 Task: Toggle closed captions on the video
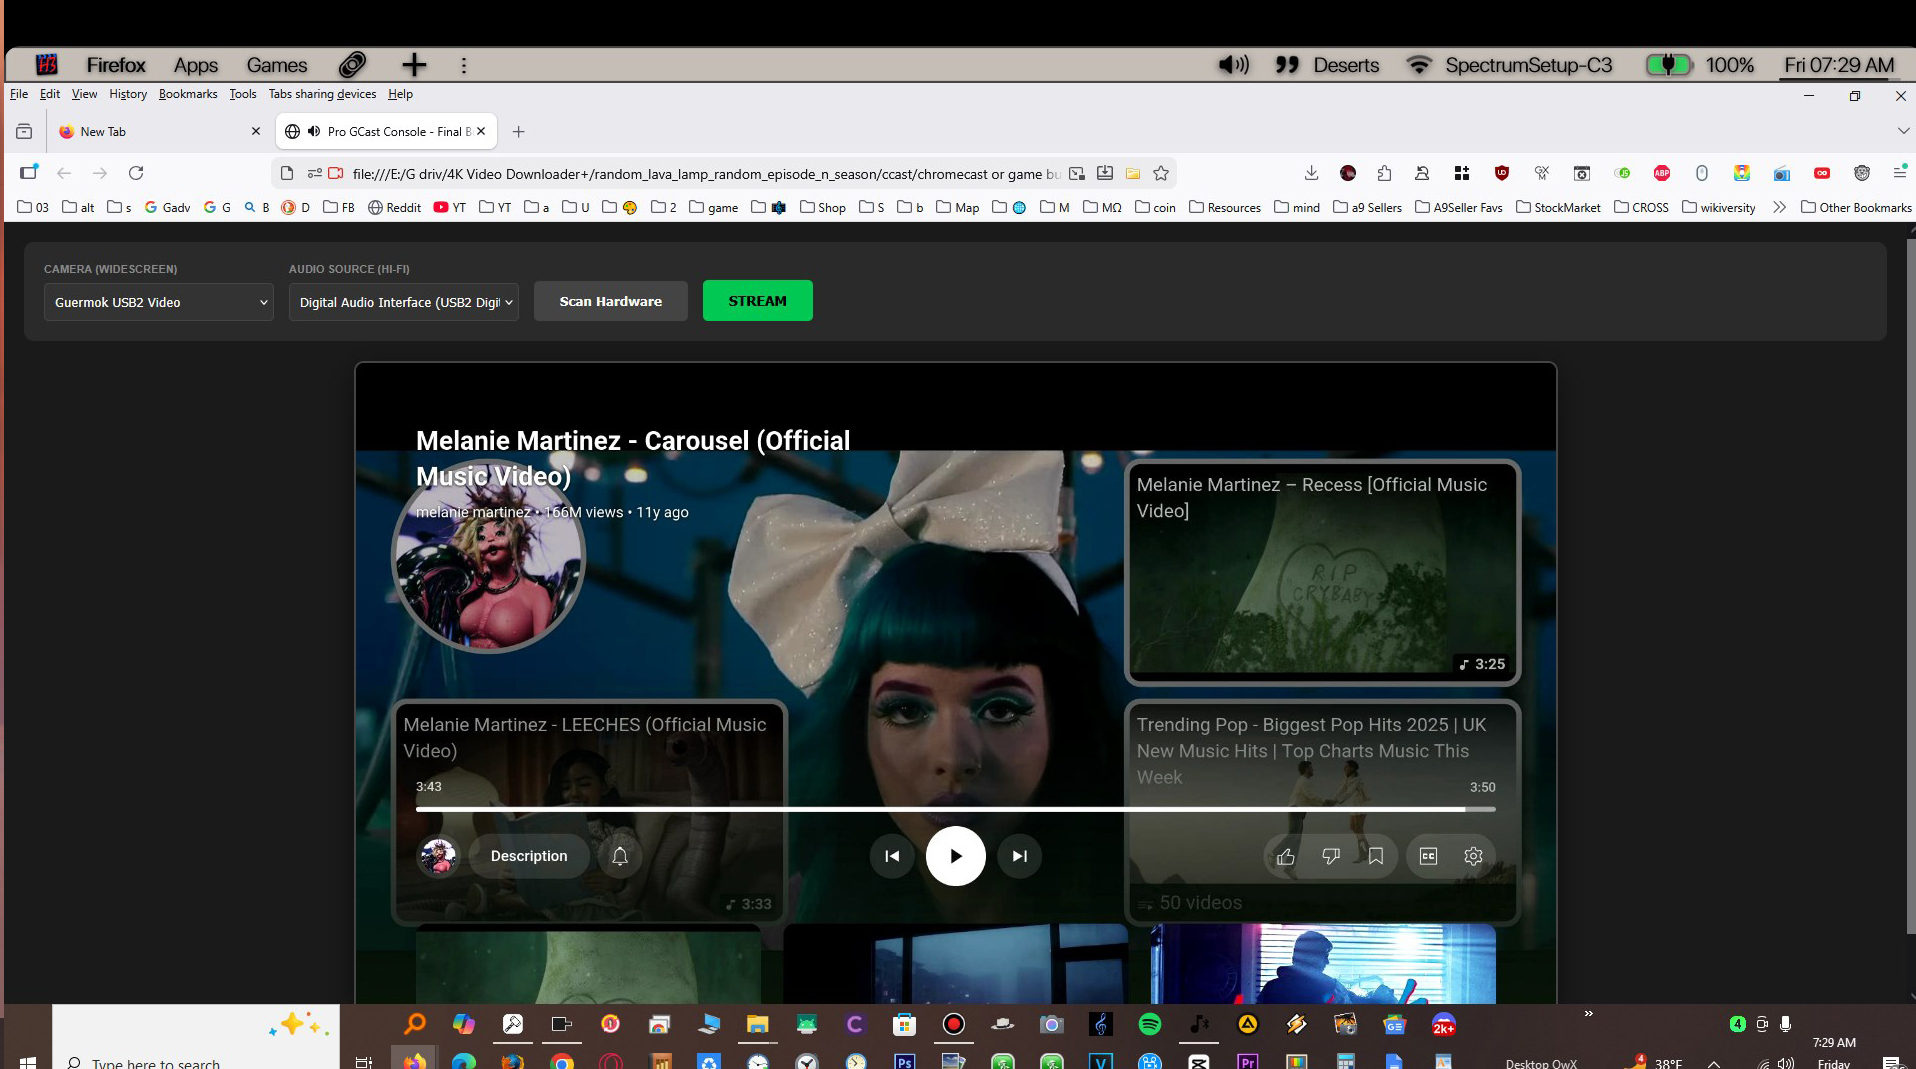point(1428,856)
